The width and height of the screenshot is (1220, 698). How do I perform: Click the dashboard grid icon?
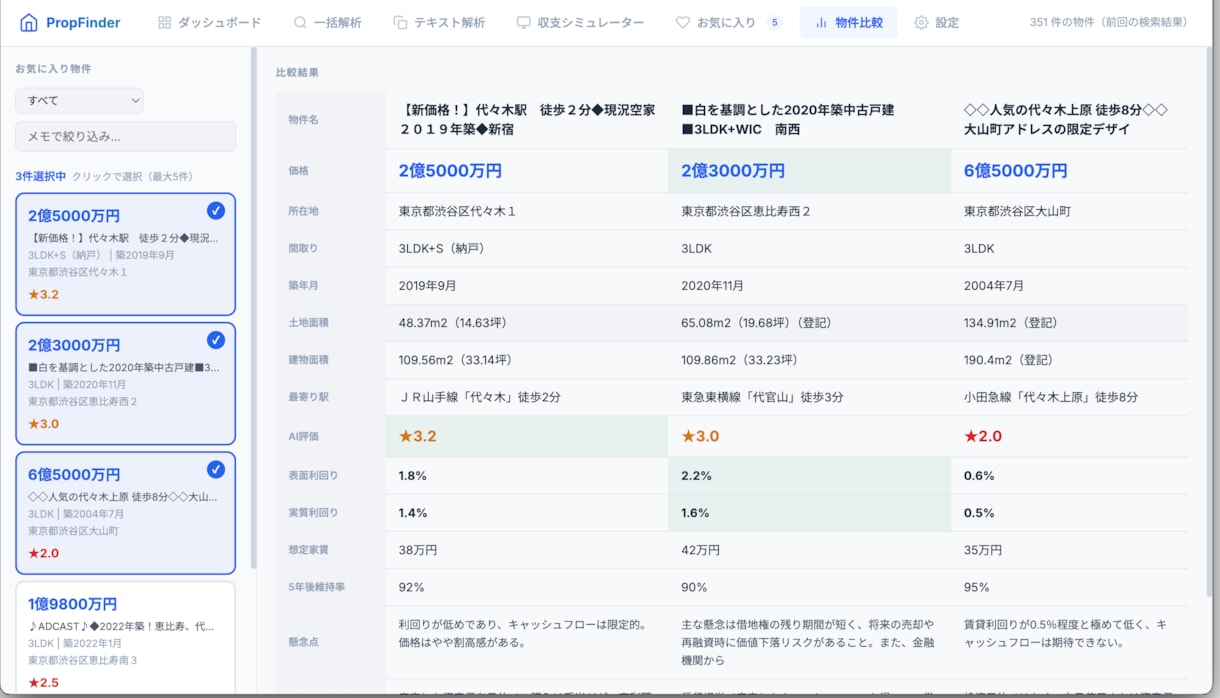[x=165, y=22]
